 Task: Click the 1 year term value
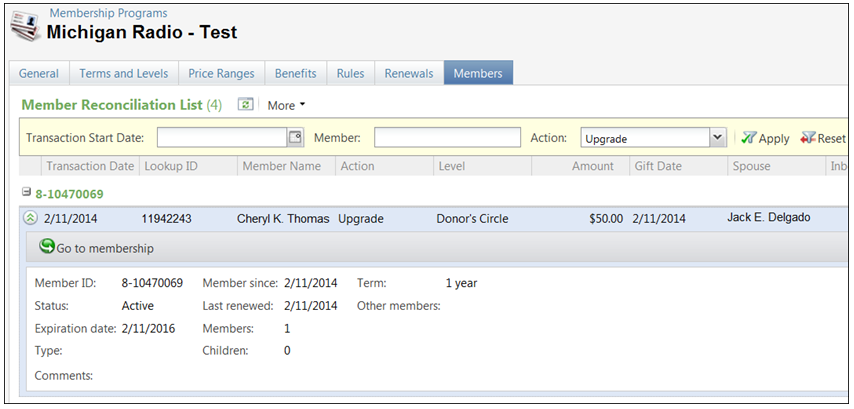pos(461,283)
